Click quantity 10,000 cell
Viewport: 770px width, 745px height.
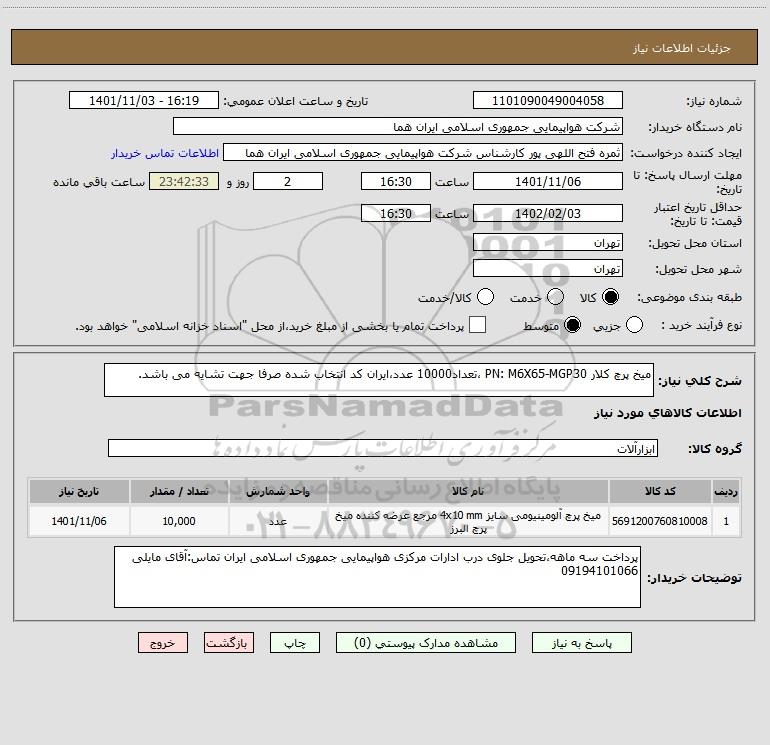click(179, 521)
